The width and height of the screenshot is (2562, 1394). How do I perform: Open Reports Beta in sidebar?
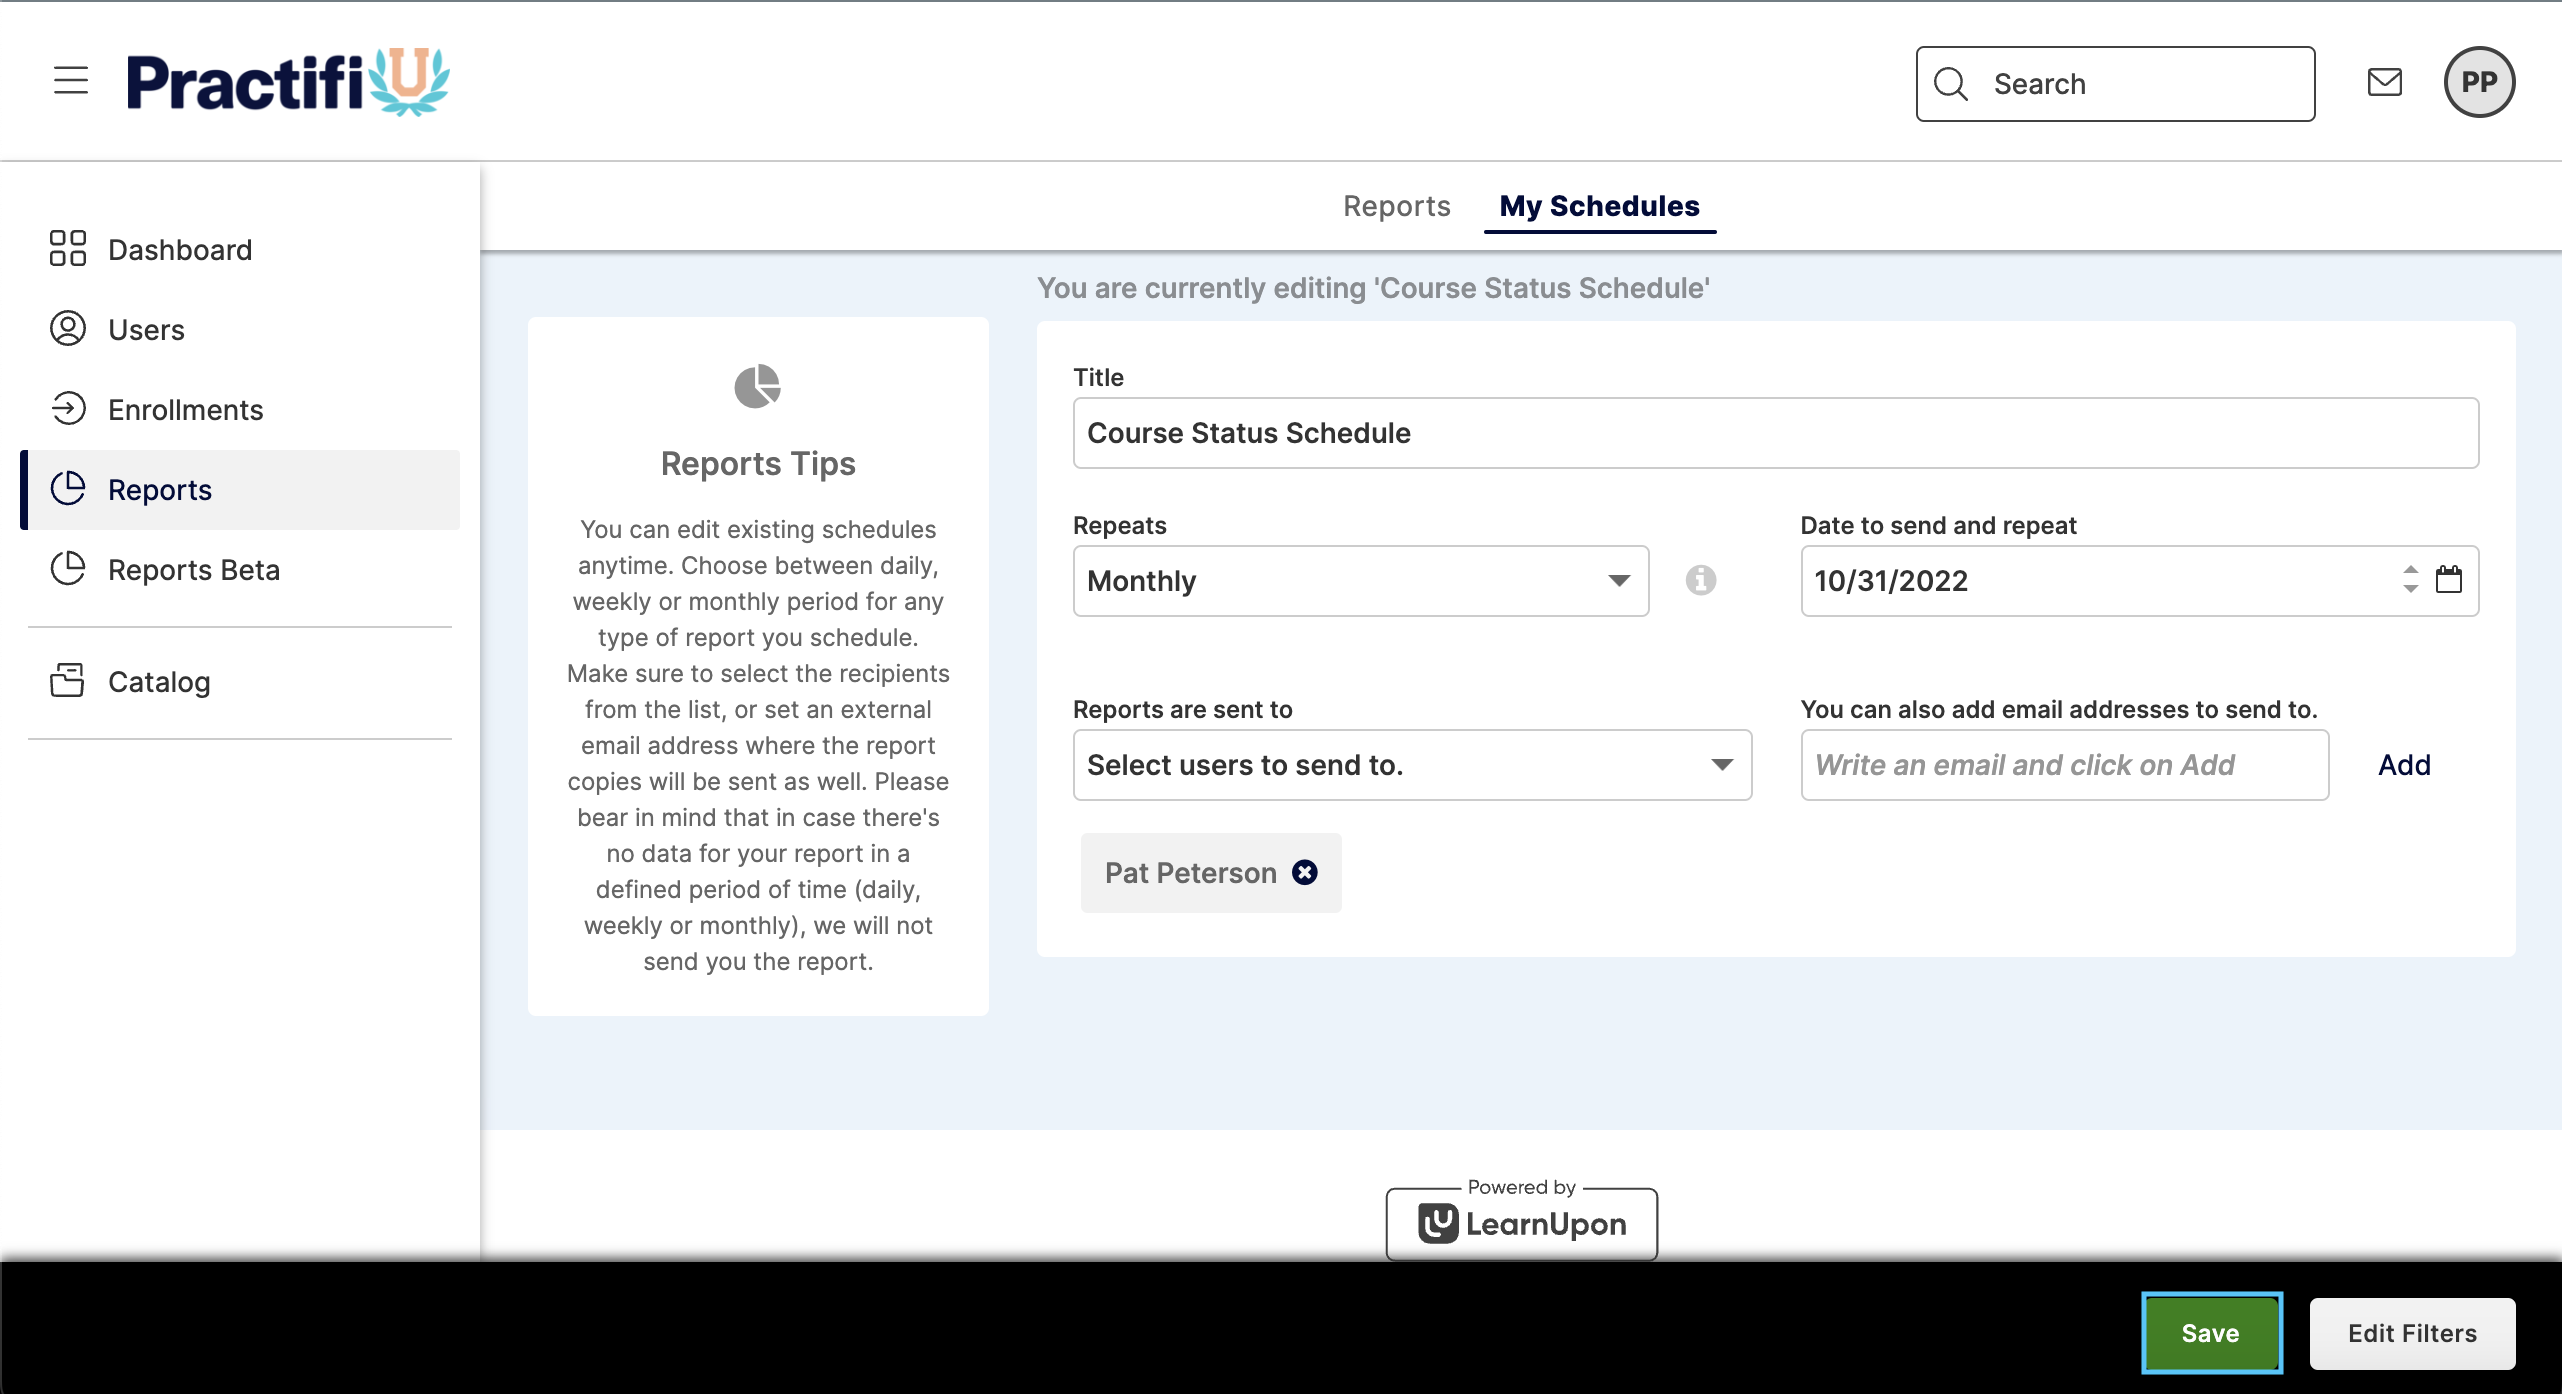click(240, 569)
